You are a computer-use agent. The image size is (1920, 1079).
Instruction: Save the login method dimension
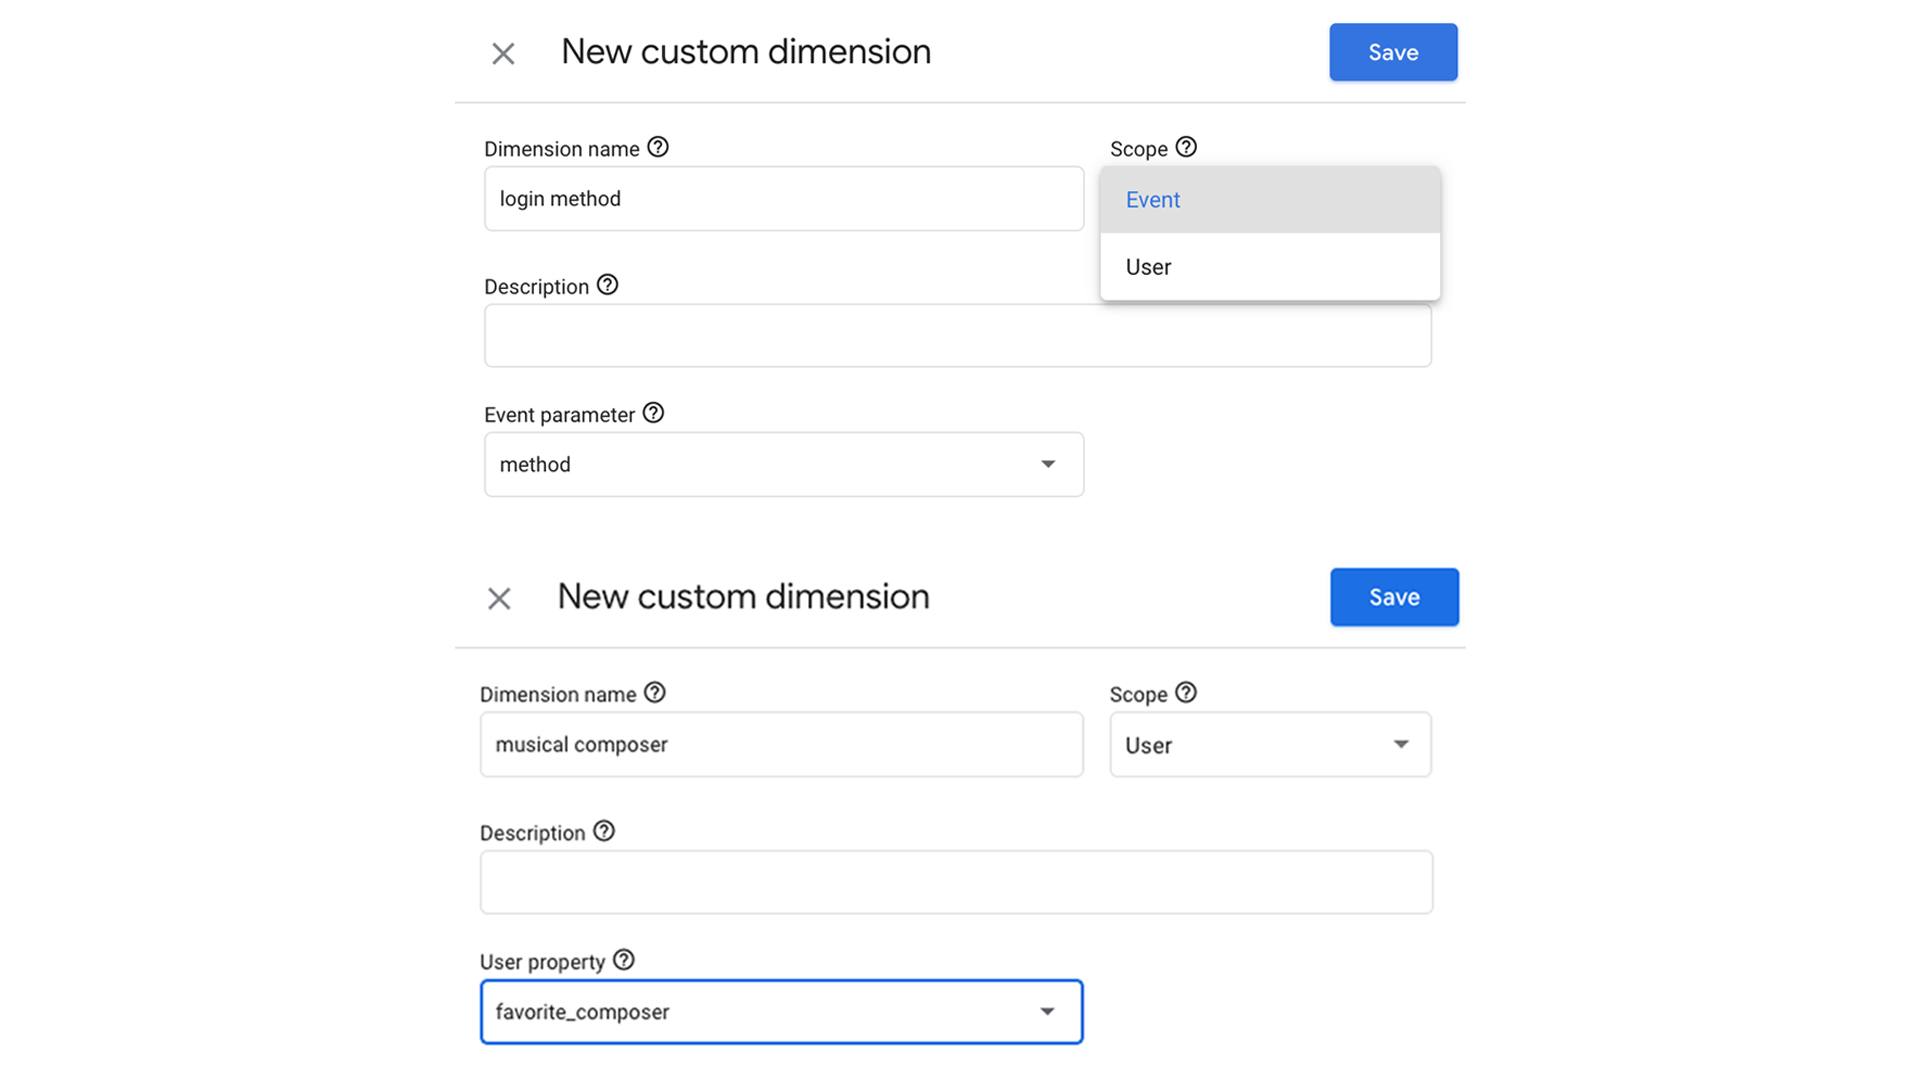[x=1392, y=52]
